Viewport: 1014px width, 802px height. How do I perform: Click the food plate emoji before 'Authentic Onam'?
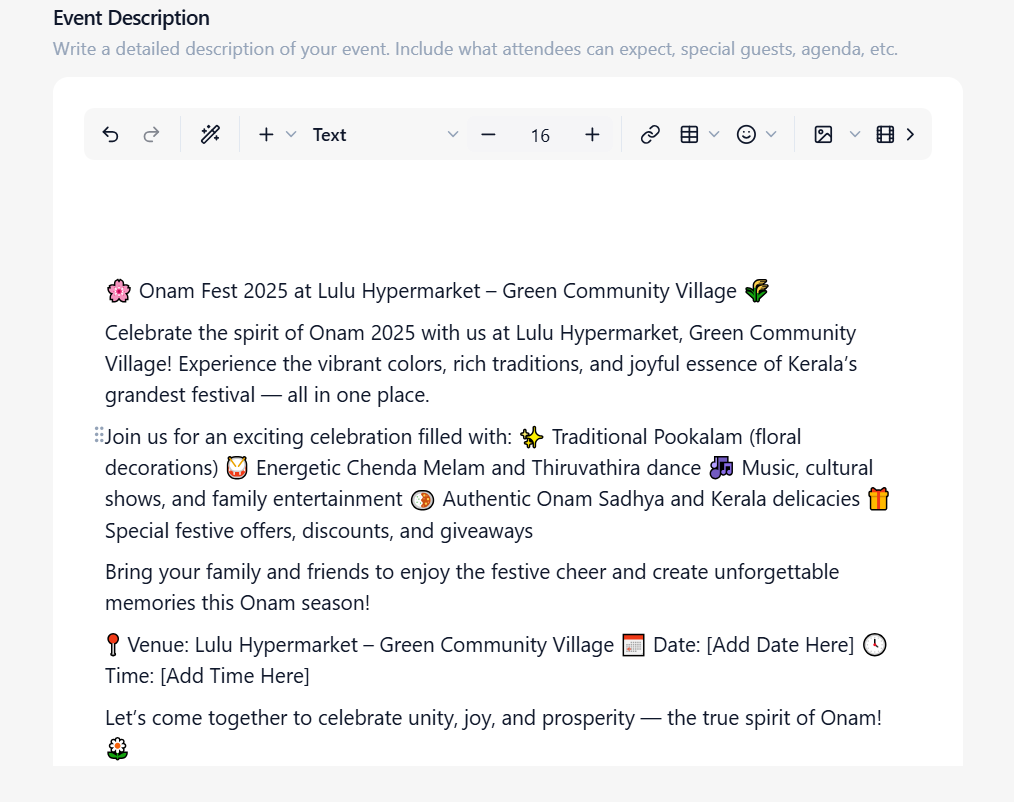pyautogui.click(x=422, y=499)
